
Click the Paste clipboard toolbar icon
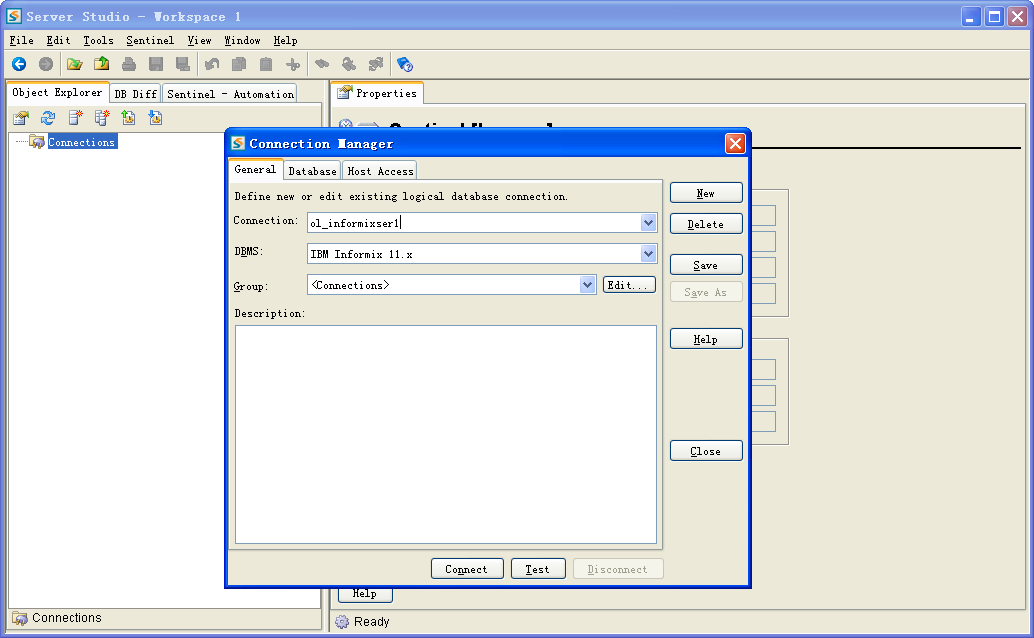click(266, 64)
